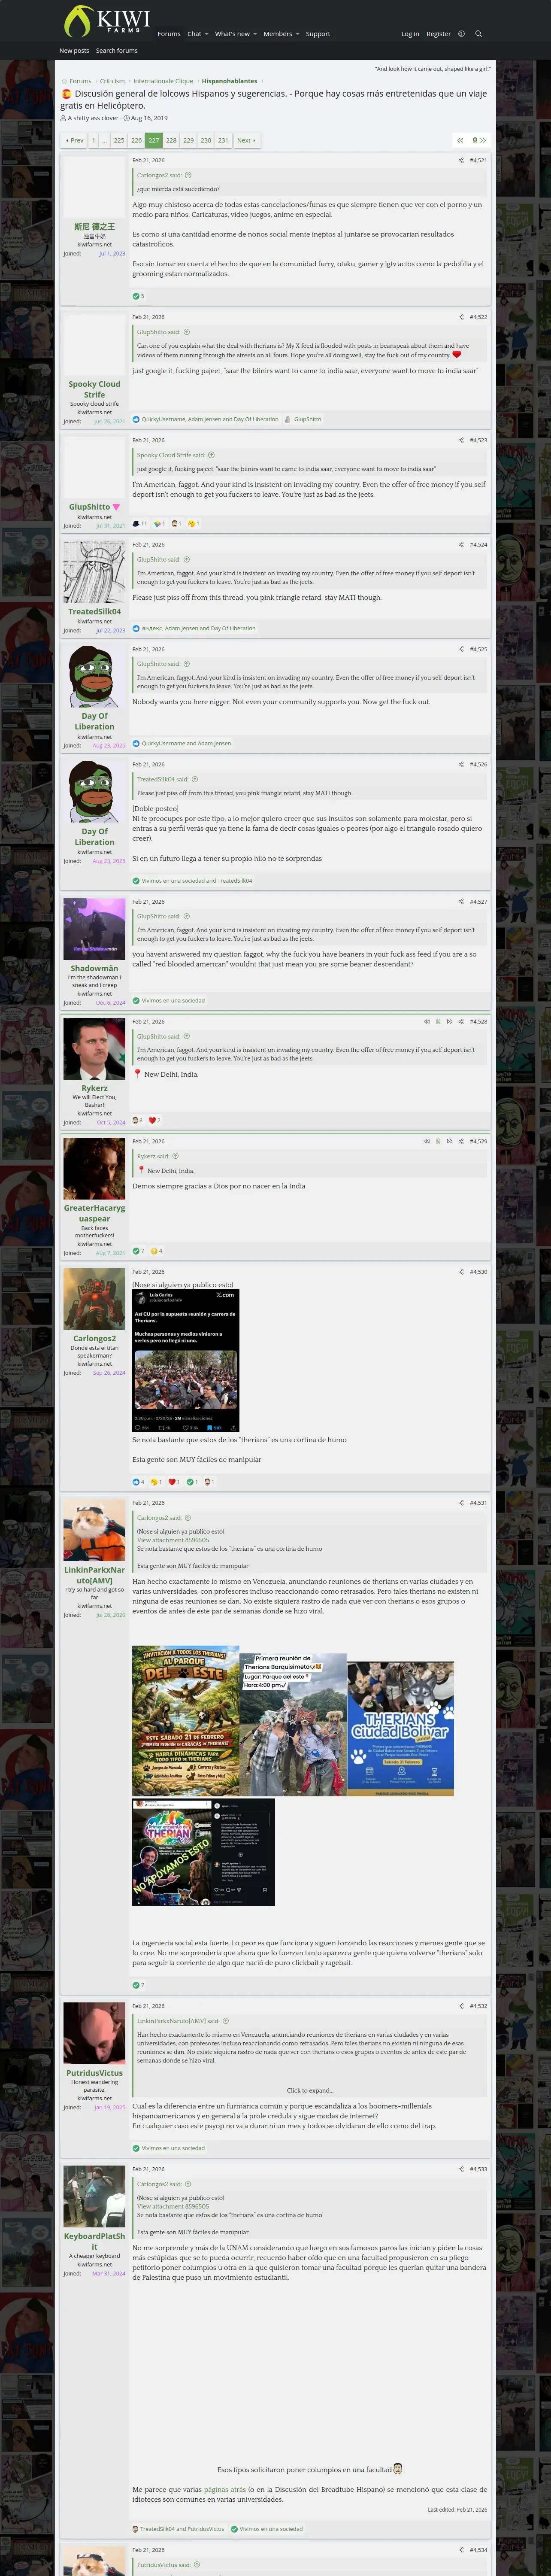This screenshot has width=551, height=2576.
Task: Expand the quote with 'Click to expand...'
Action: 310,2090
